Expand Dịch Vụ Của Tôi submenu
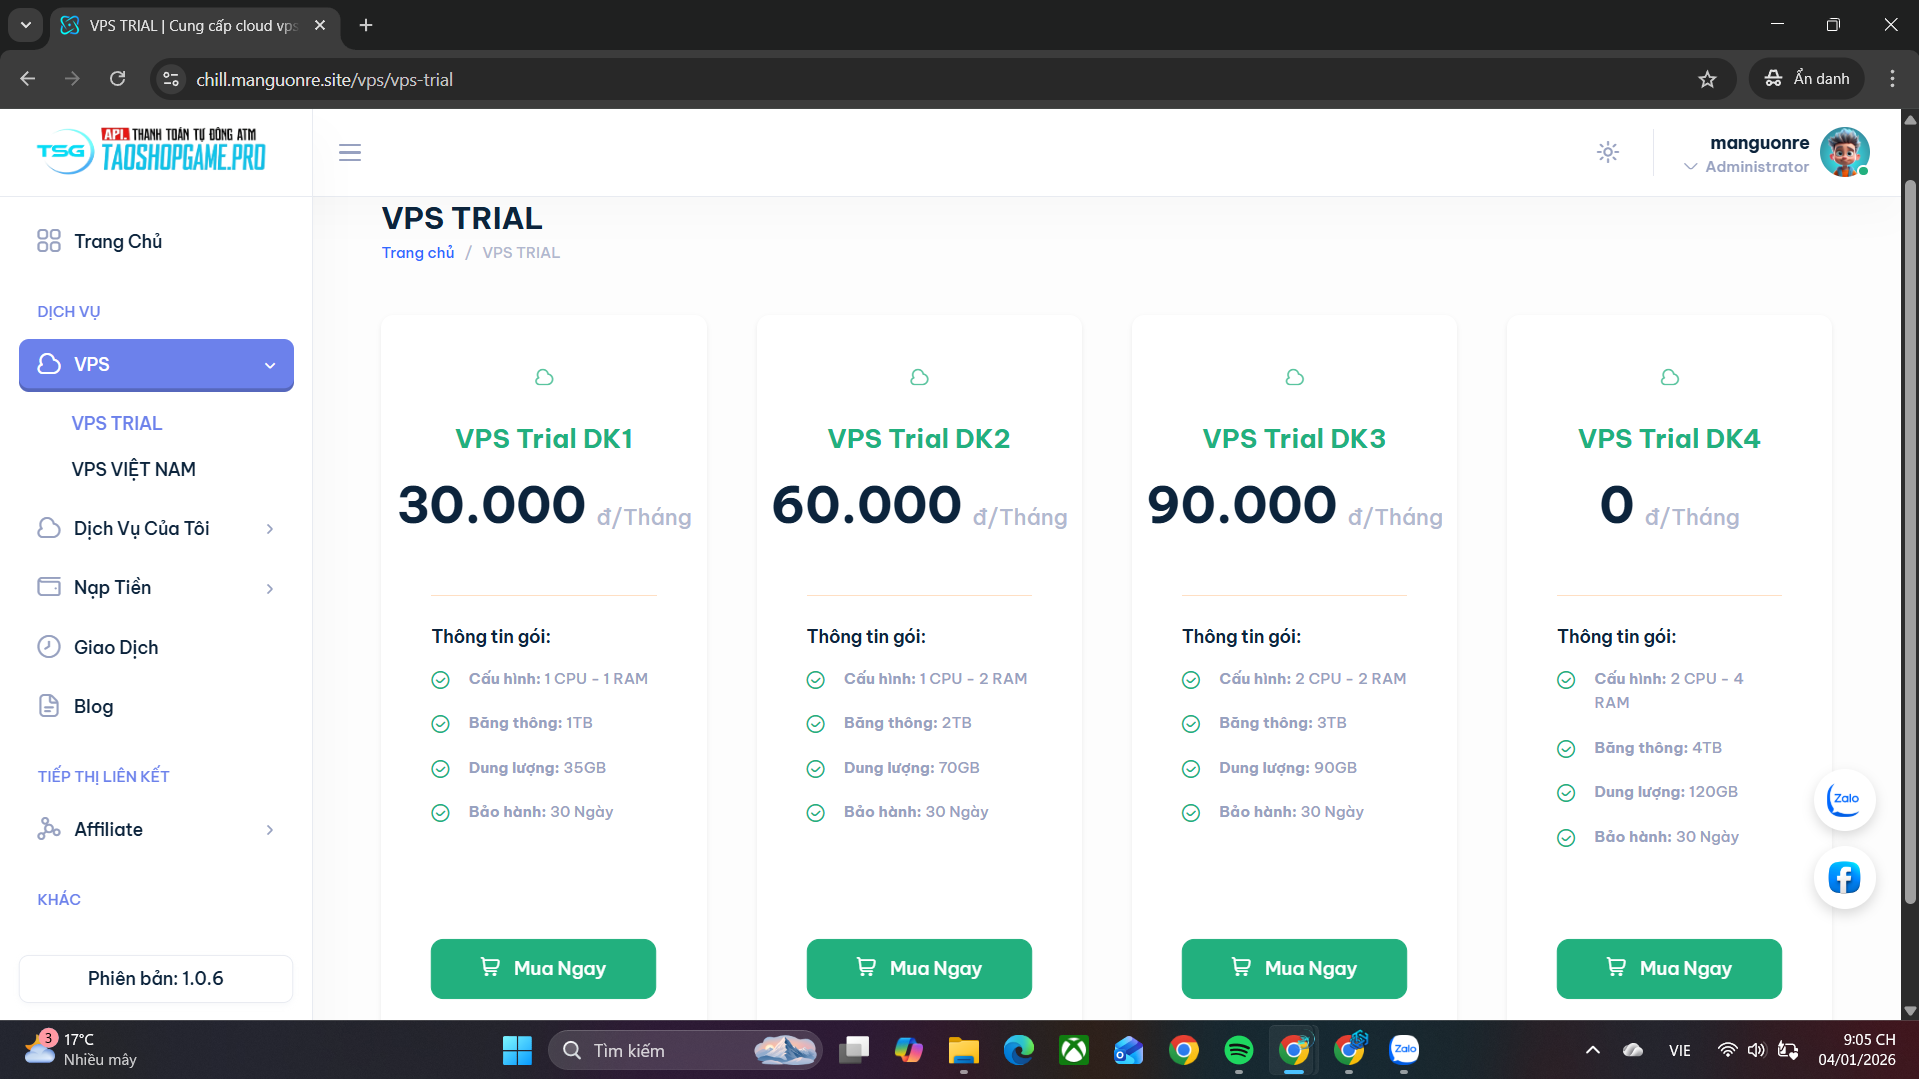 [156, 528]
